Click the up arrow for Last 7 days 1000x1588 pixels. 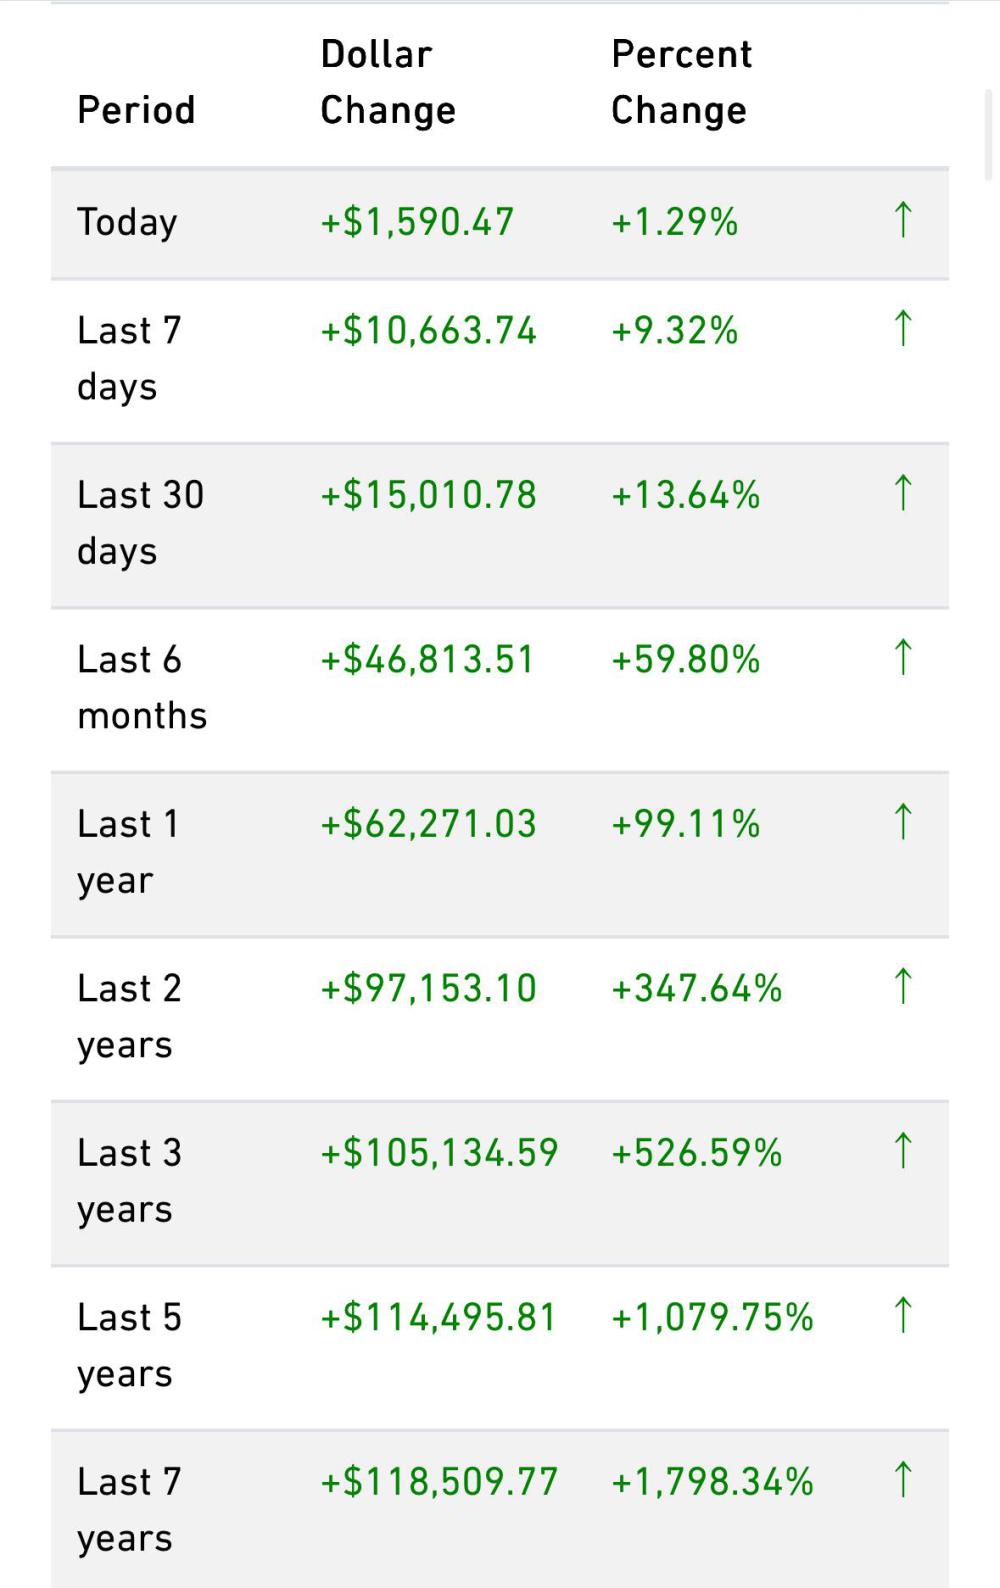click(x=902, y=329)
